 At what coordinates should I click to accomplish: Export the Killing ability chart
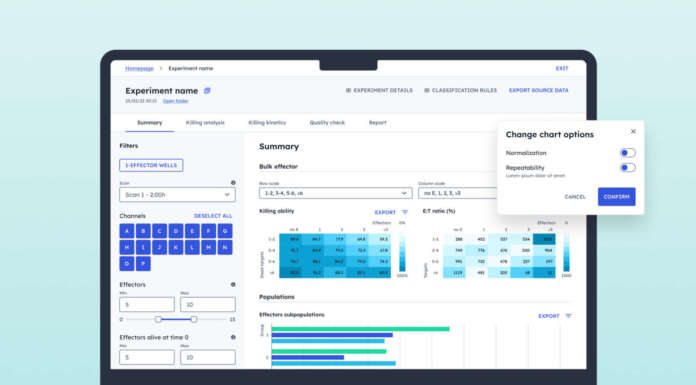385,212
